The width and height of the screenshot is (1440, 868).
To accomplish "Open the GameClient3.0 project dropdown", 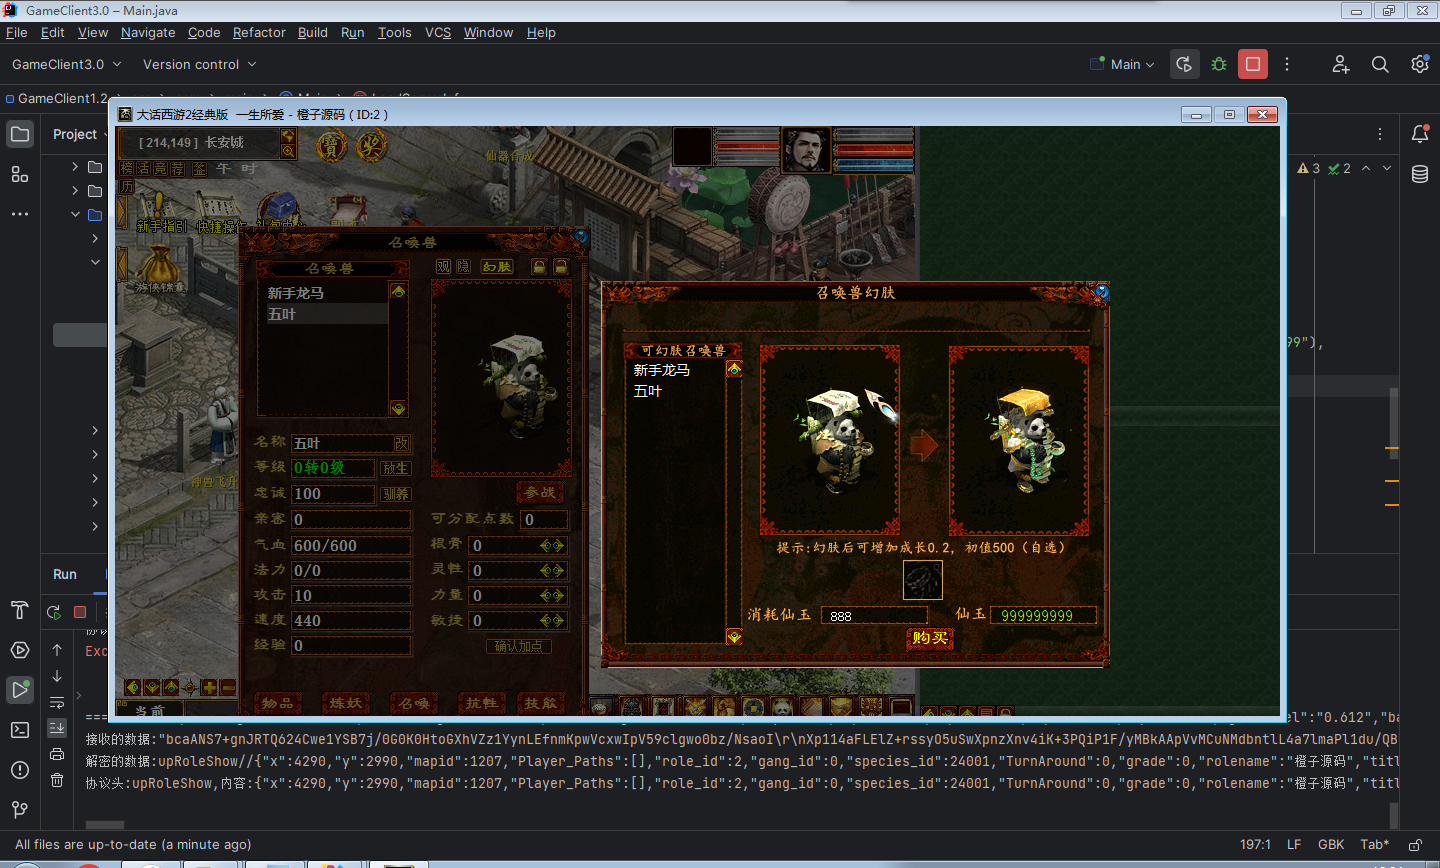I will tap(66, 64).
